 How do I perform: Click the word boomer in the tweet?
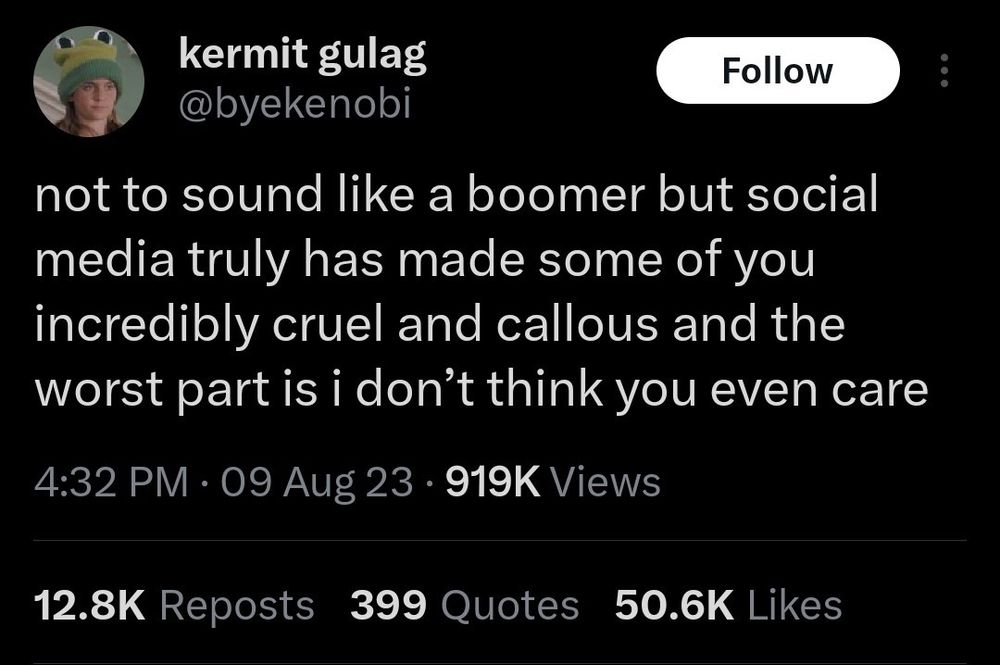pyautogui.click(x=555, y=193)
